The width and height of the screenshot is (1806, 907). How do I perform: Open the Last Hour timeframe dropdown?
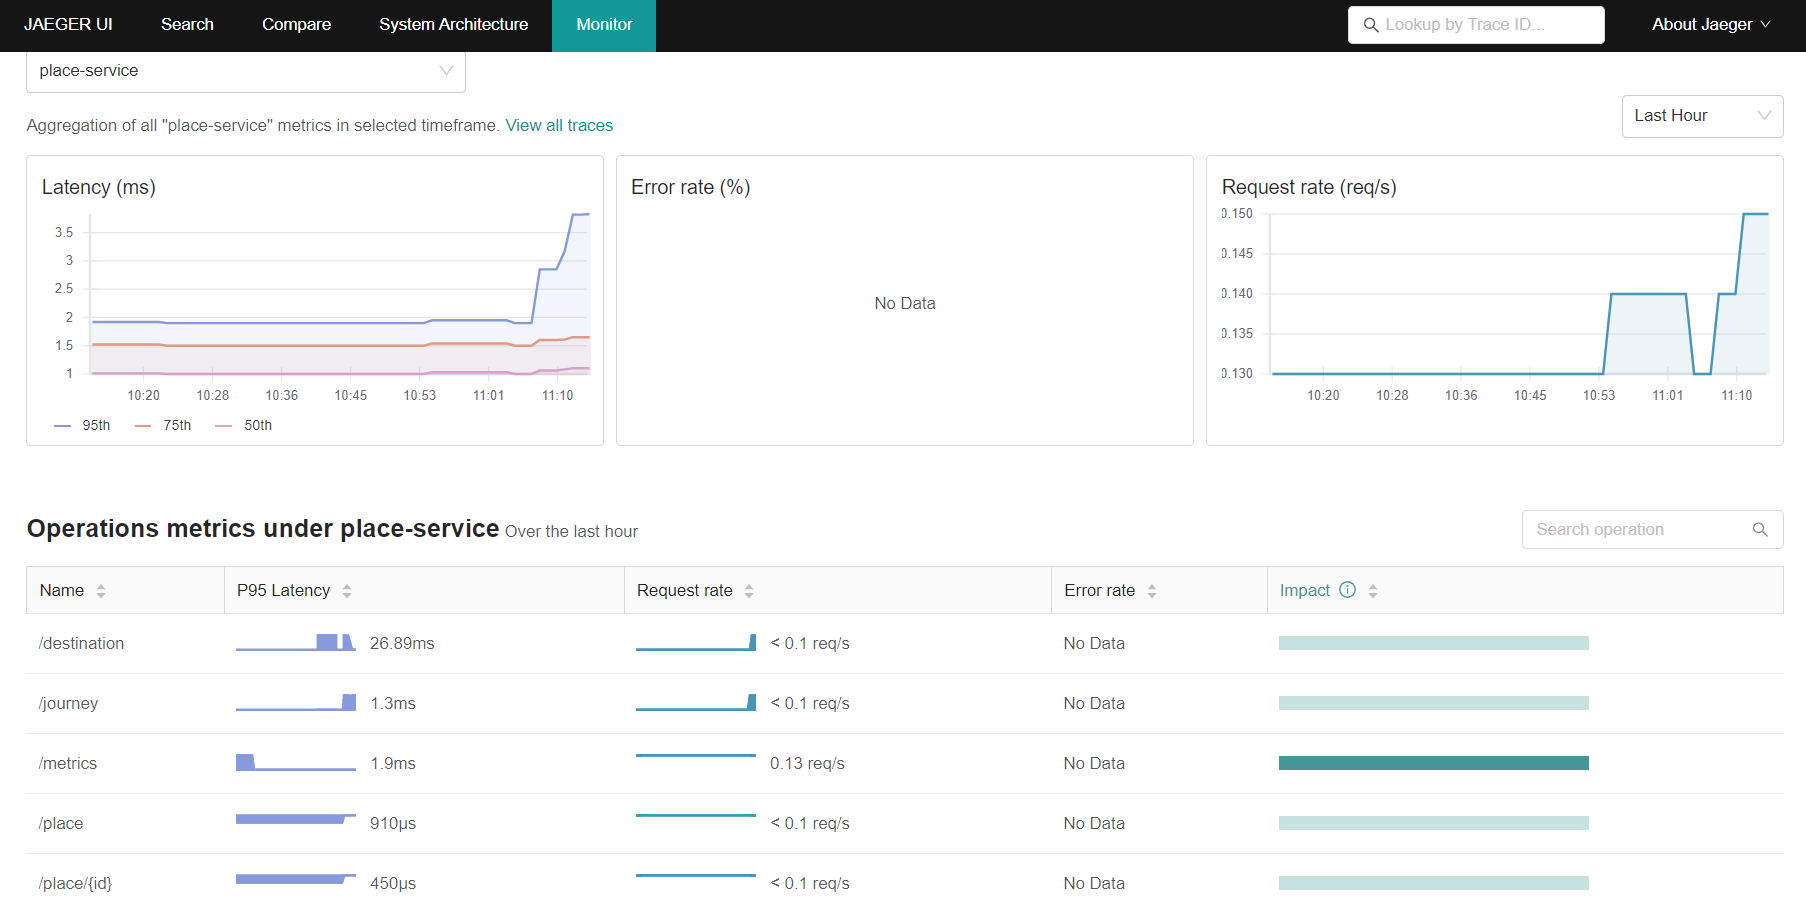(1701, 116)
